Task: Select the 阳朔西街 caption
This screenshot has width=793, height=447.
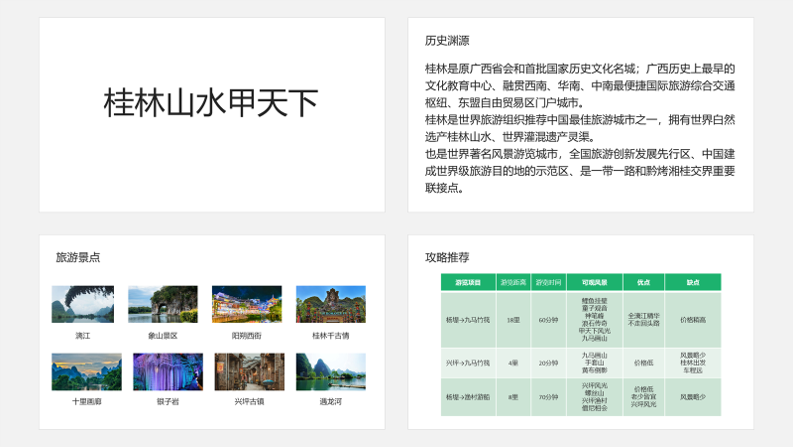Action: [247, 336]
